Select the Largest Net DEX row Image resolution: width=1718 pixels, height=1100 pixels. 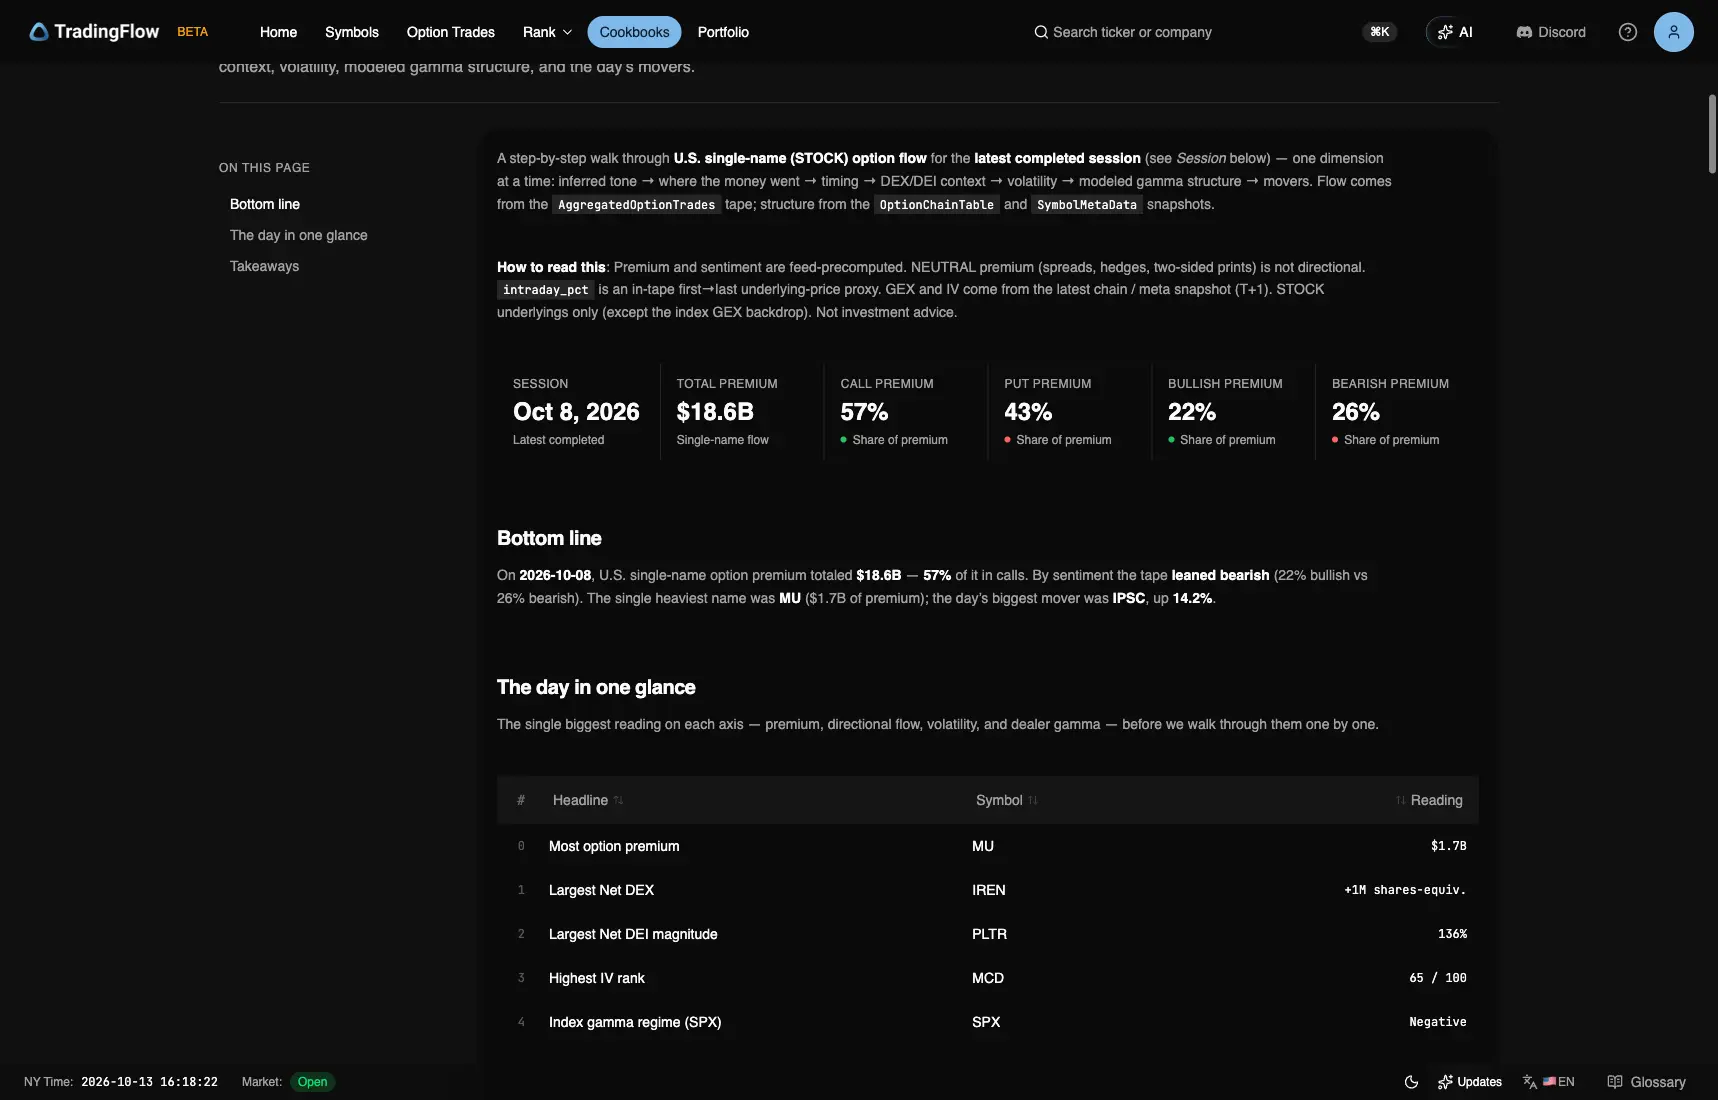click(988, 890)
